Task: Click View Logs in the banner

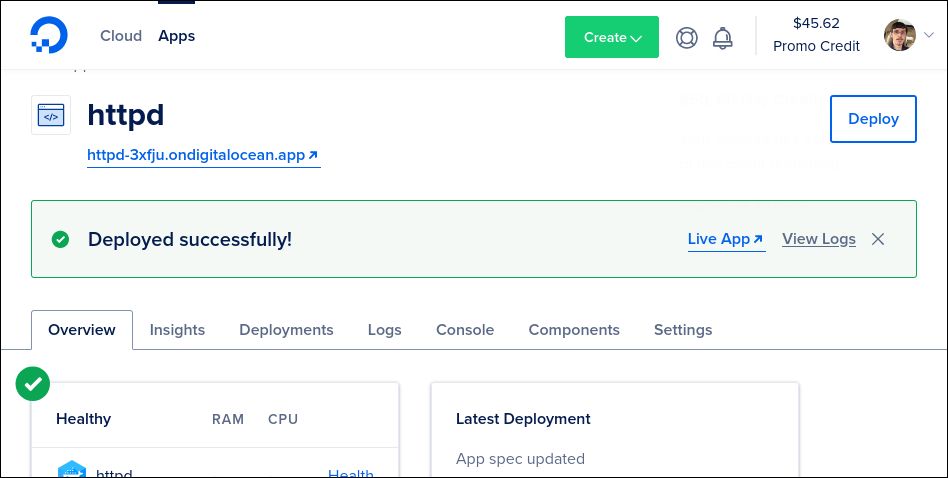Action: pyautogui.click(x=819, y=239)
